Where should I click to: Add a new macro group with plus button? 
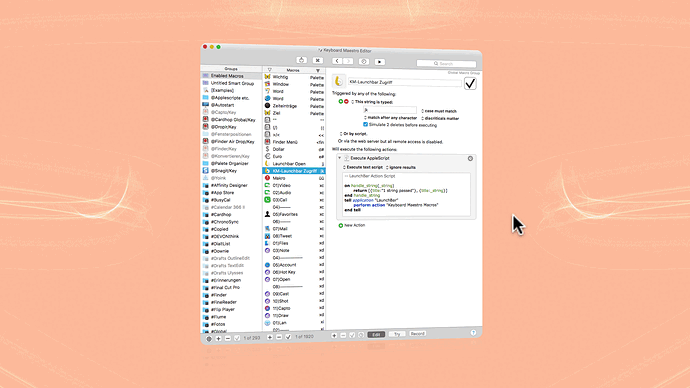218,338
